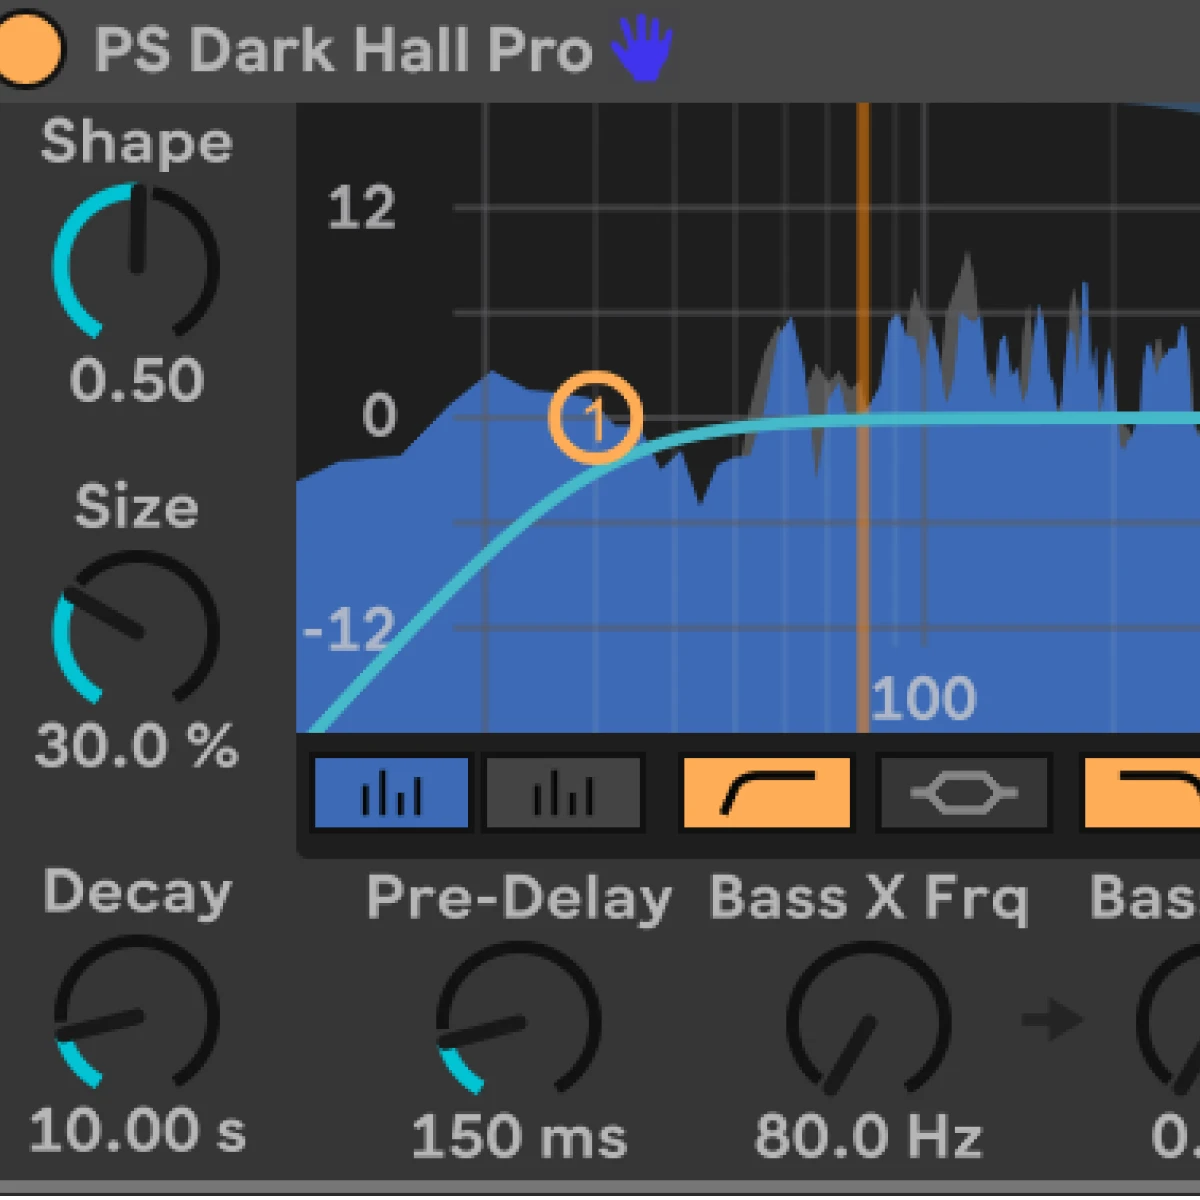
Task: Click the Decay knob dial
Action: [x=137, y=1014]
